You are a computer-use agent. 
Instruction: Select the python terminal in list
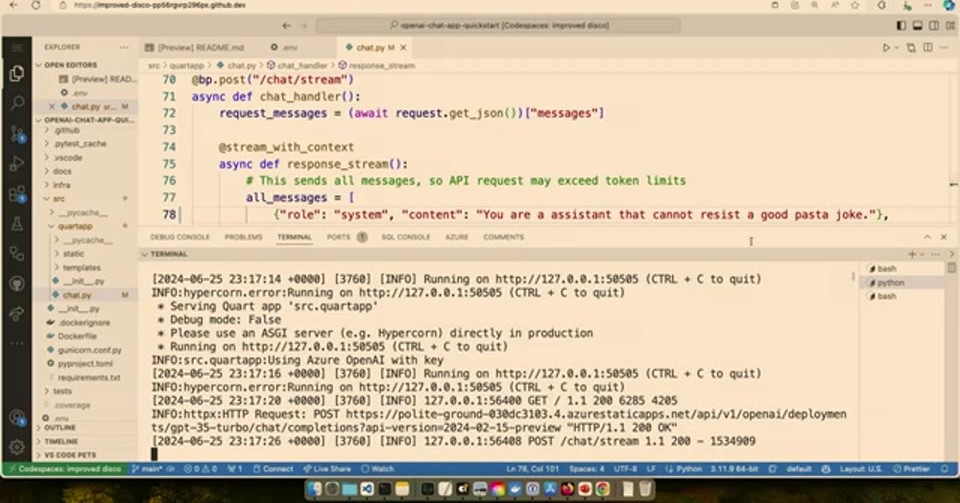pos(891,283)
